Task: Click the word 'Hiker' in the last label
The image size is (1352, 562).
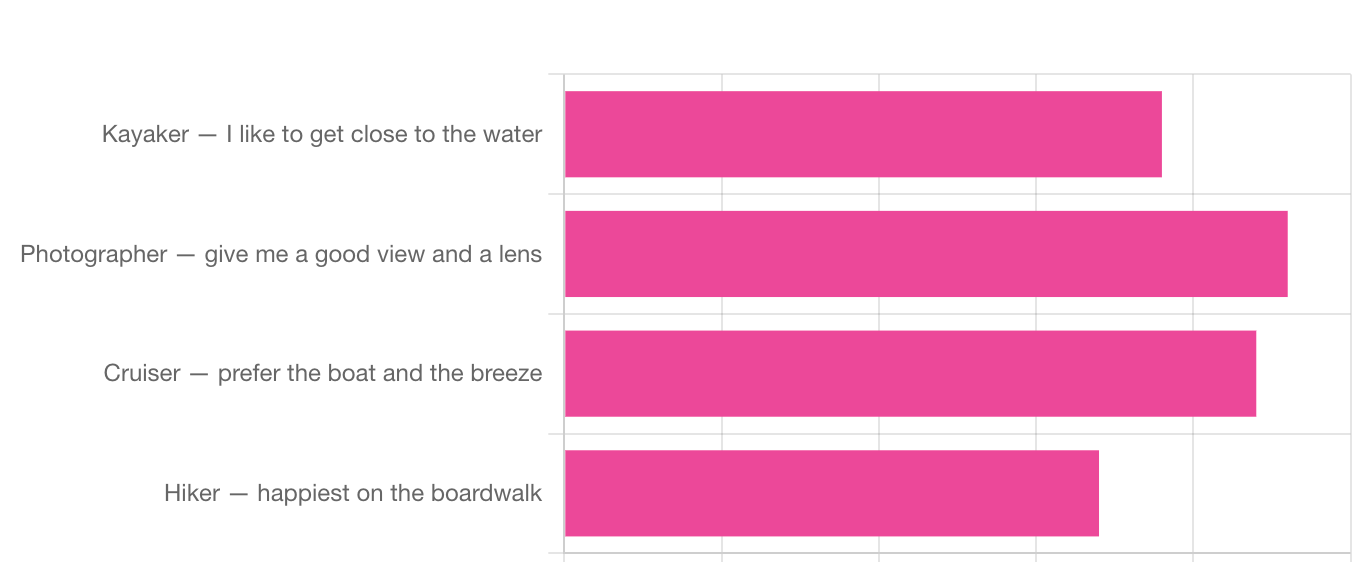Action: coord(192,493)
